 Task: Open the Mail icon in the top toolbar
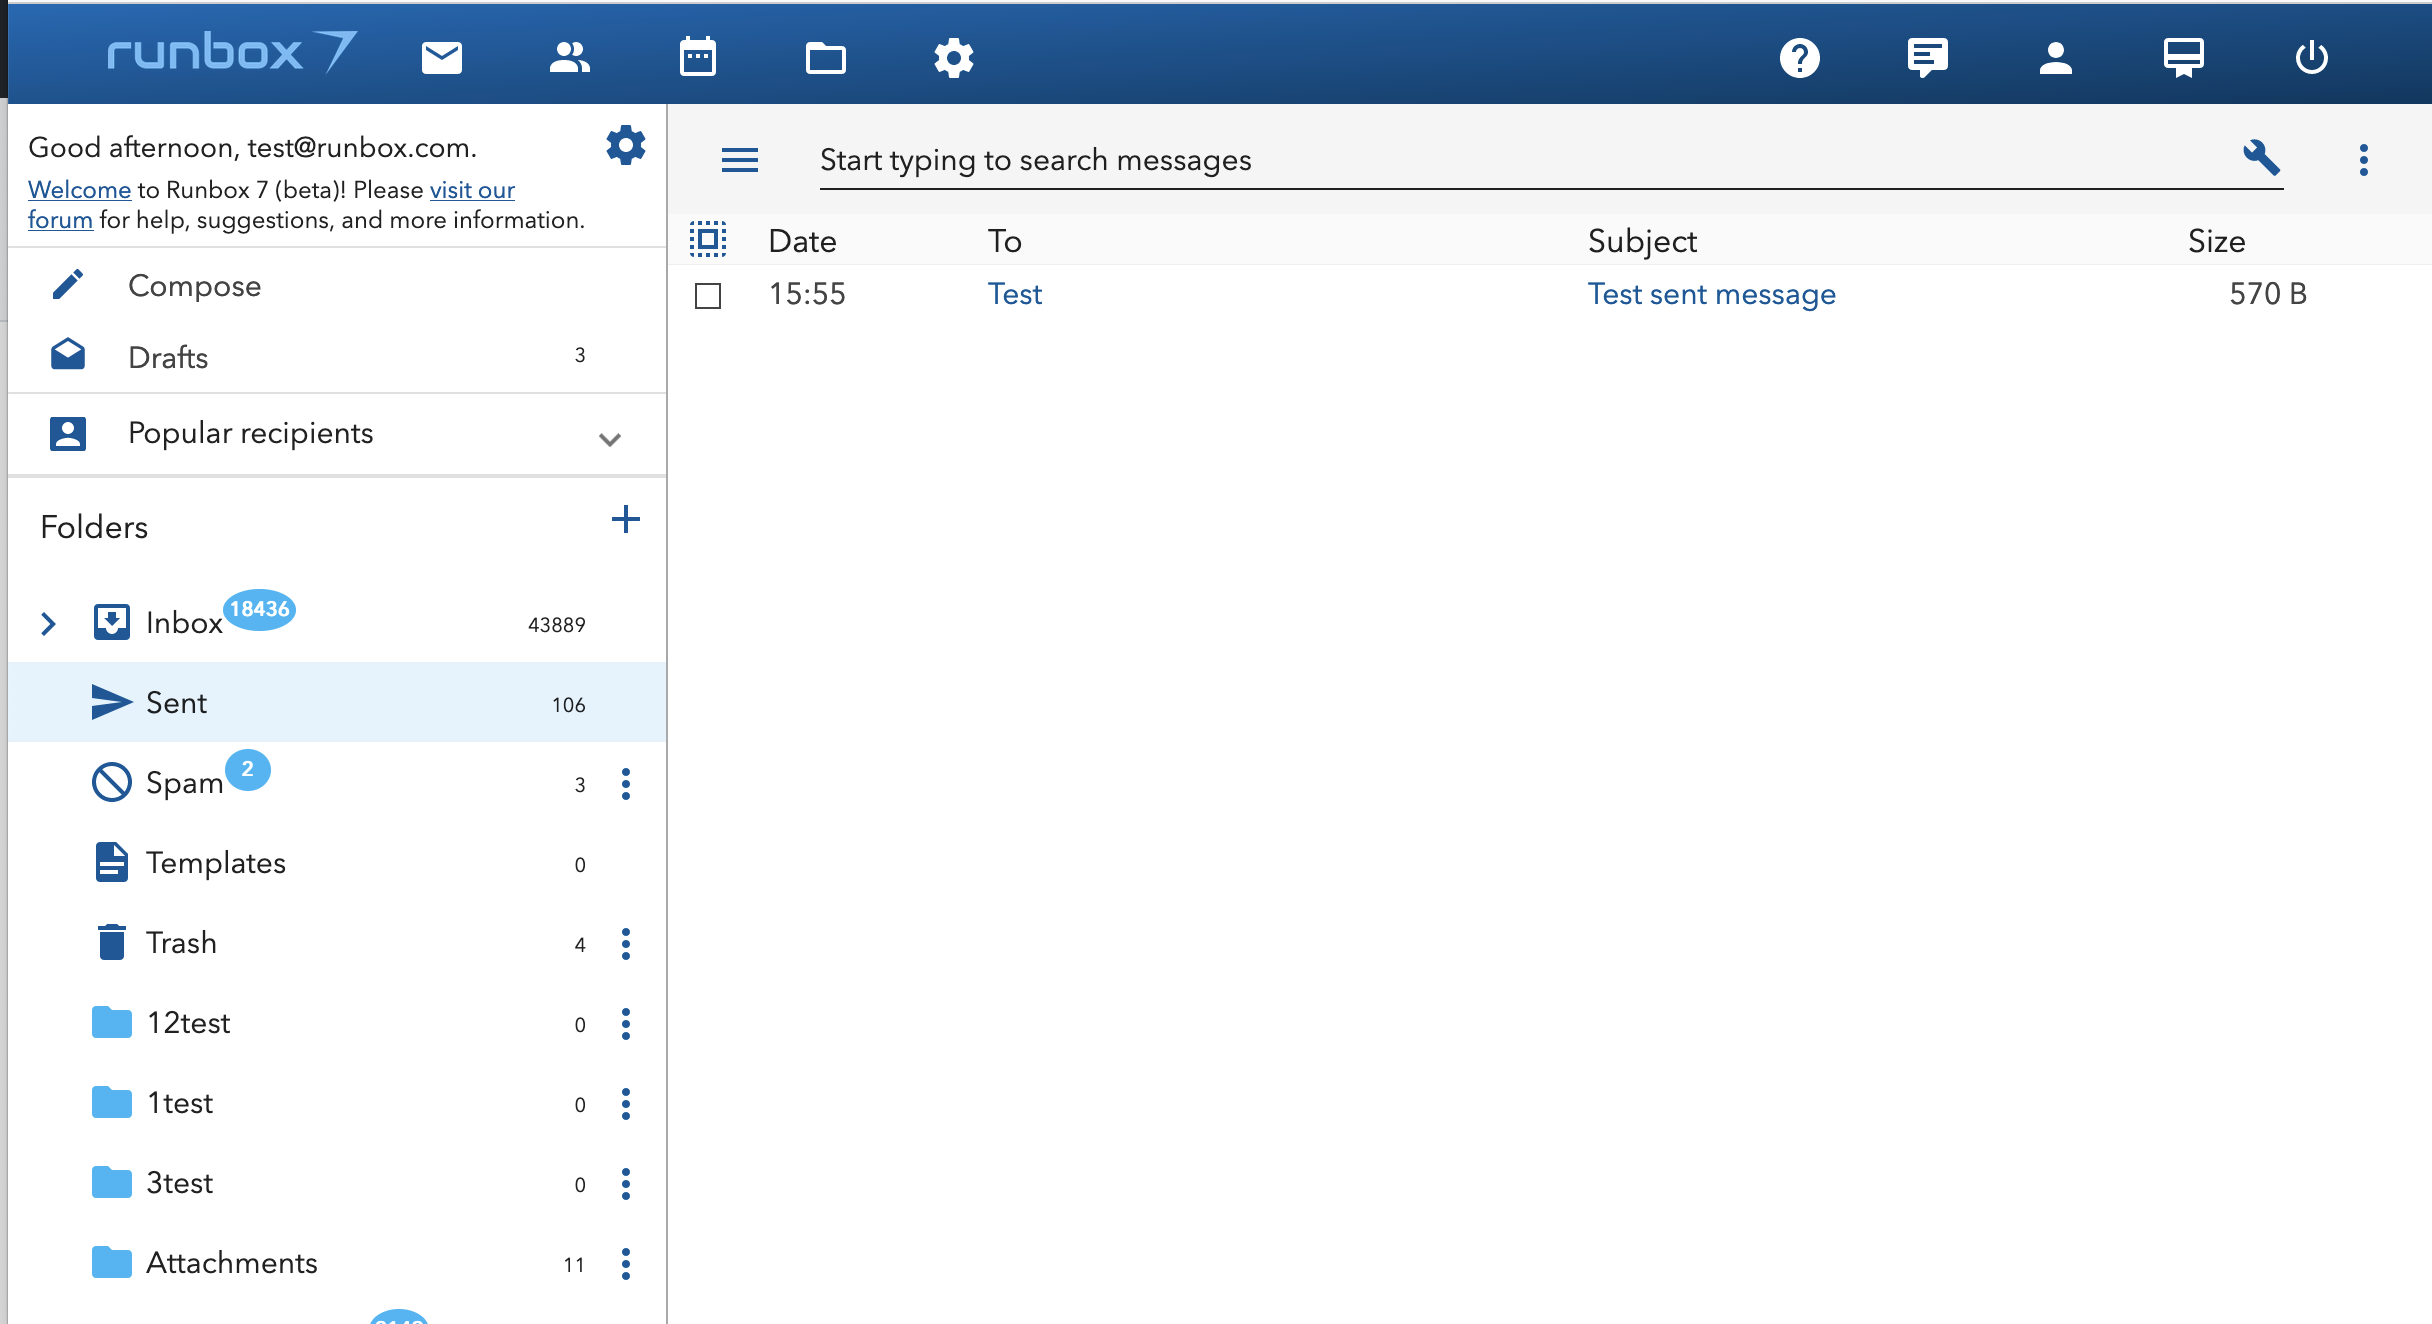click(441, 57)
